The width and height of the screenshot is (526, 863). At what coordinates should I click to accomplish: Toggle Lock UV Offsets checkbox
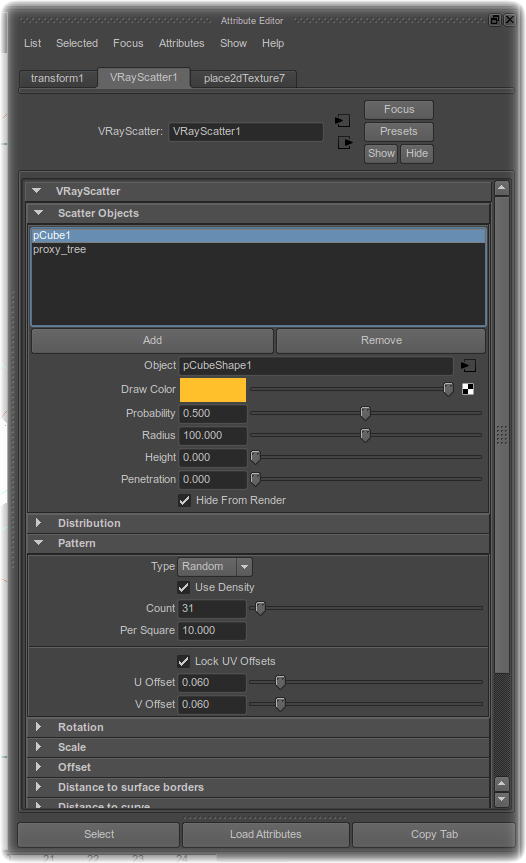pyautogui.click(x=184, y=661)
